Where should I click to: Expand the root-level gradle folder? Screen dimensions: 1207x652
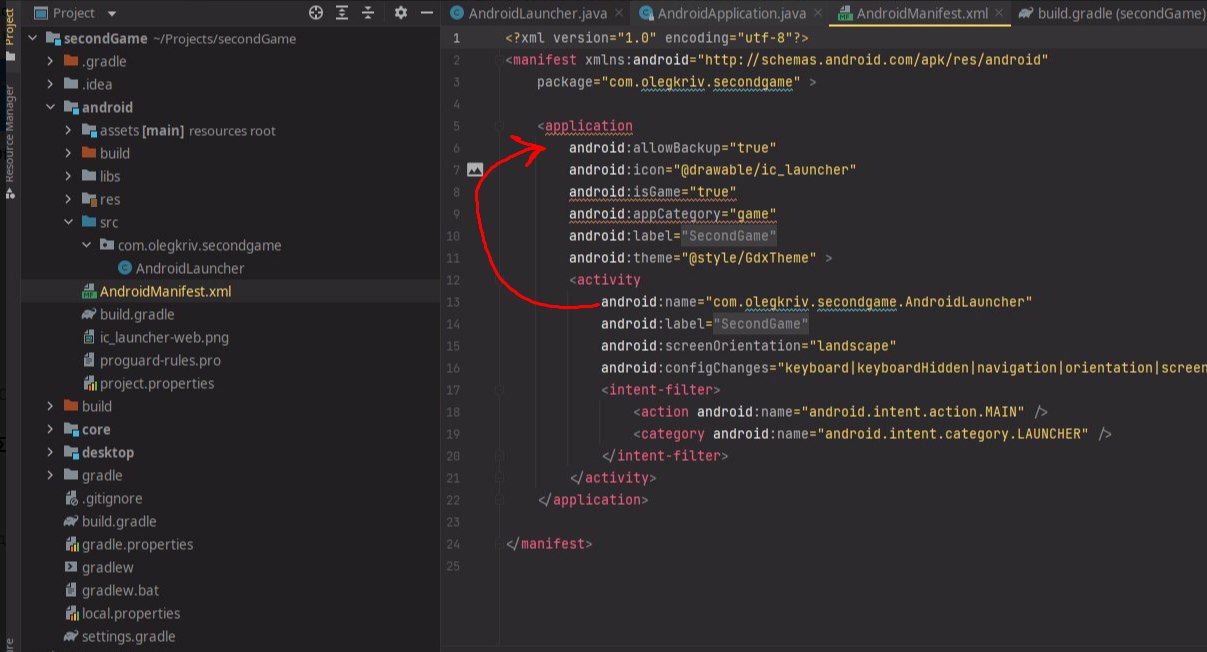click(x=51, y=475)
